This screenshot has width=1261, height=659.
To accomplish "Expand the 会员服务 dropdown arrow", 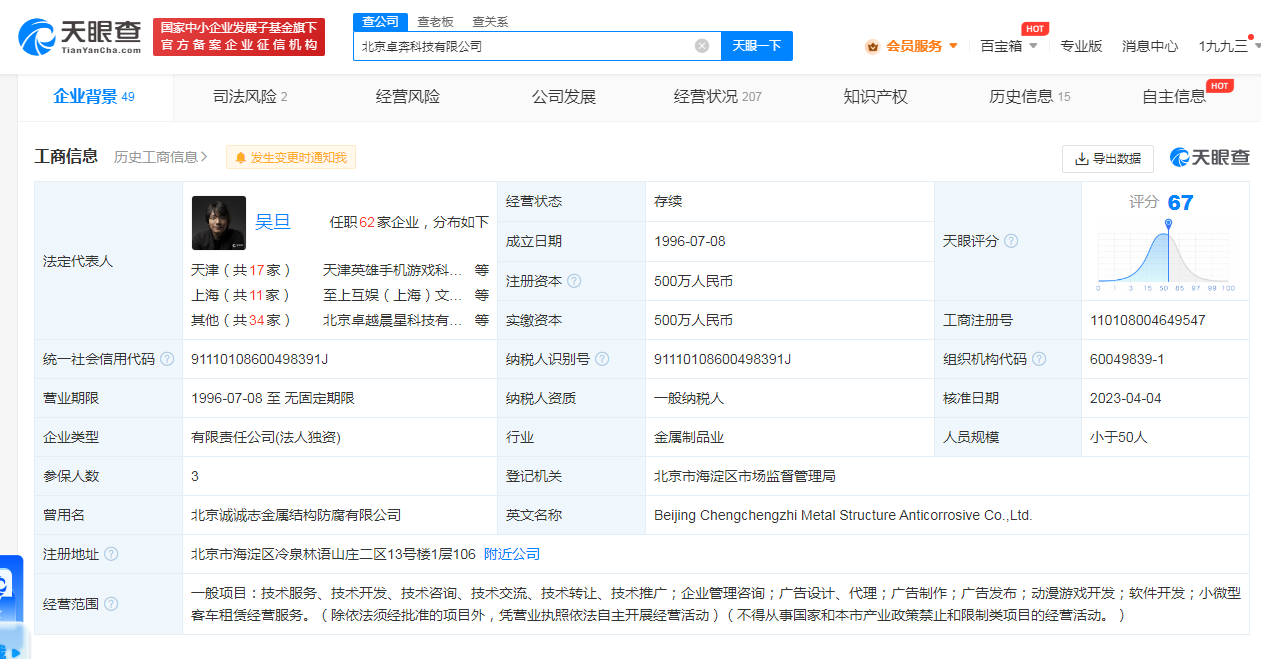I will [953, 46].
